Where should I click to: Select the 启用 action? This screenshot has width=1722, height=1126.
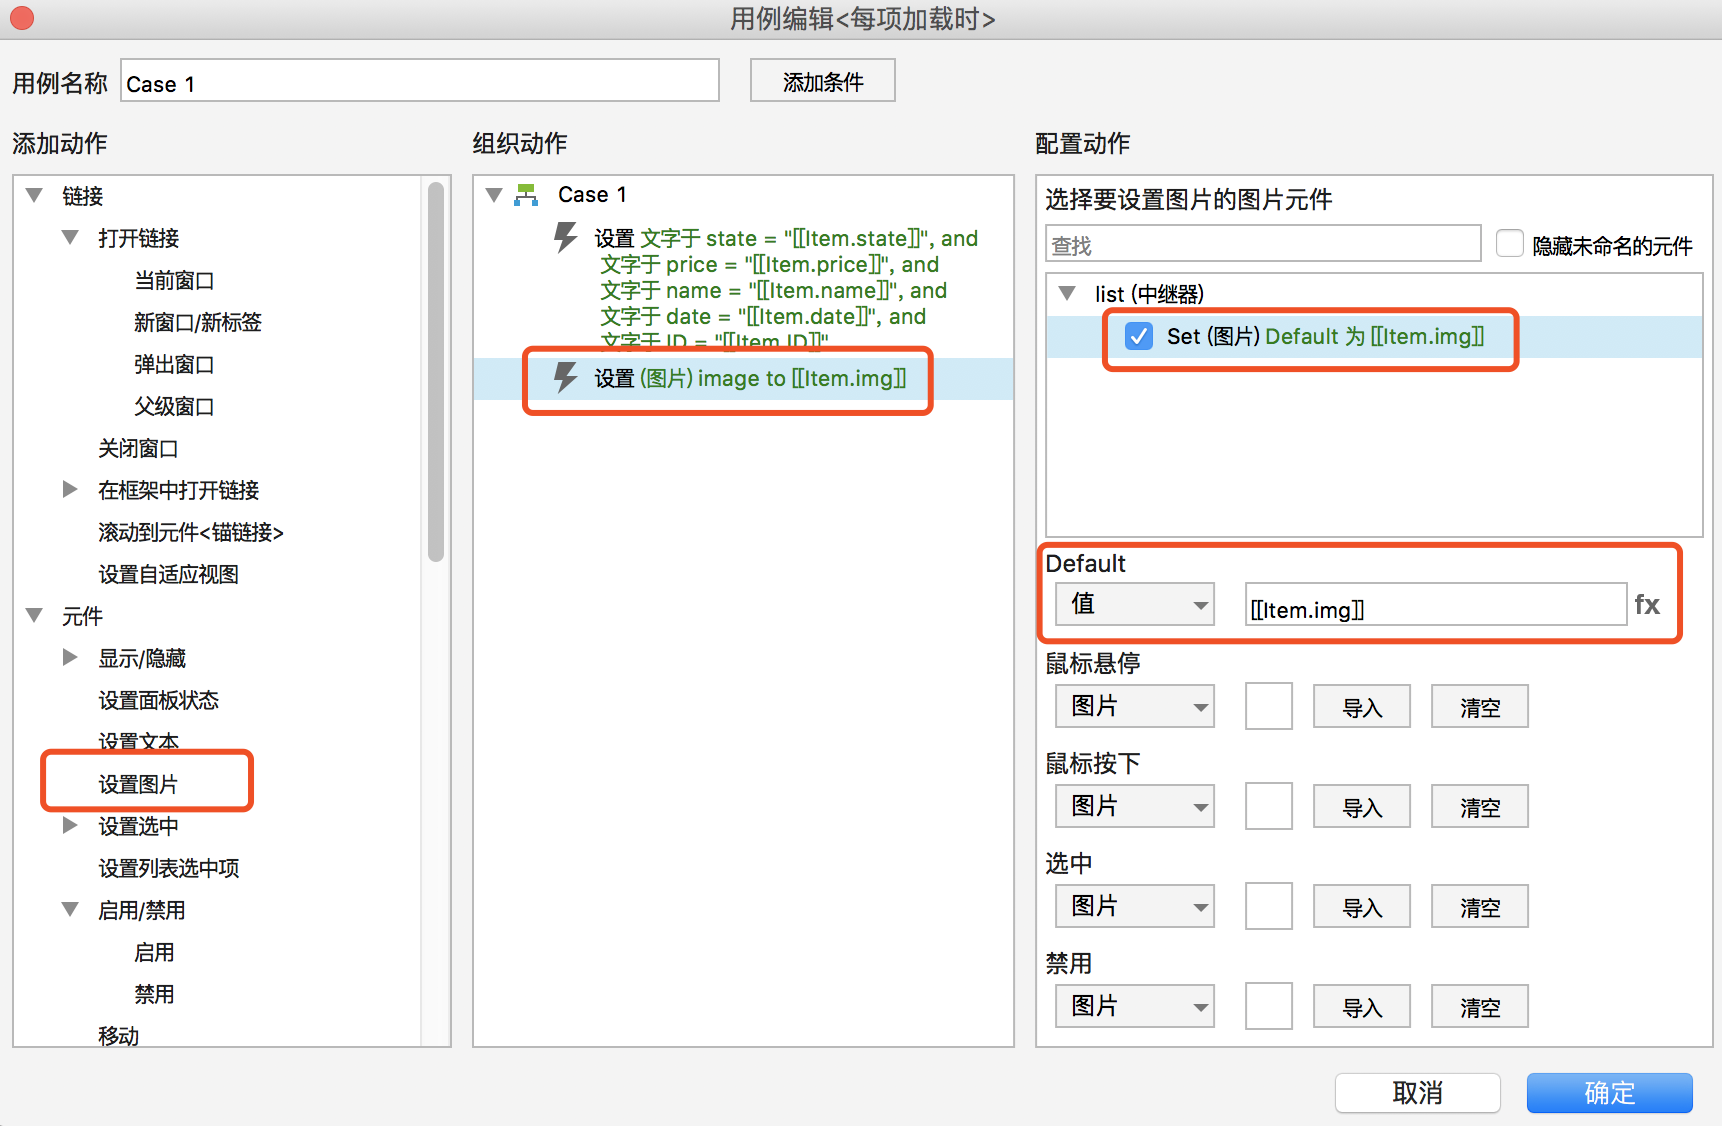[x=154, y=952]
